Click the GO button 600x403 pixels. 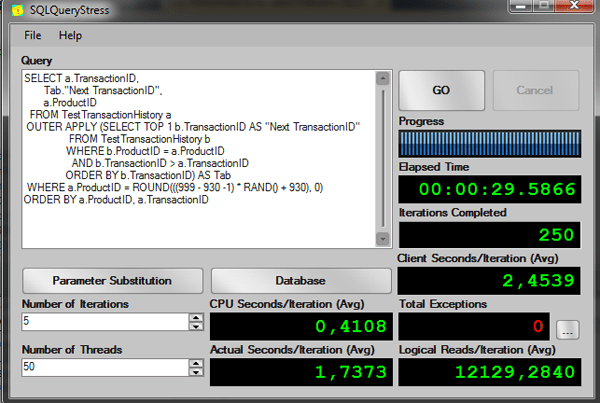point(442,90)
